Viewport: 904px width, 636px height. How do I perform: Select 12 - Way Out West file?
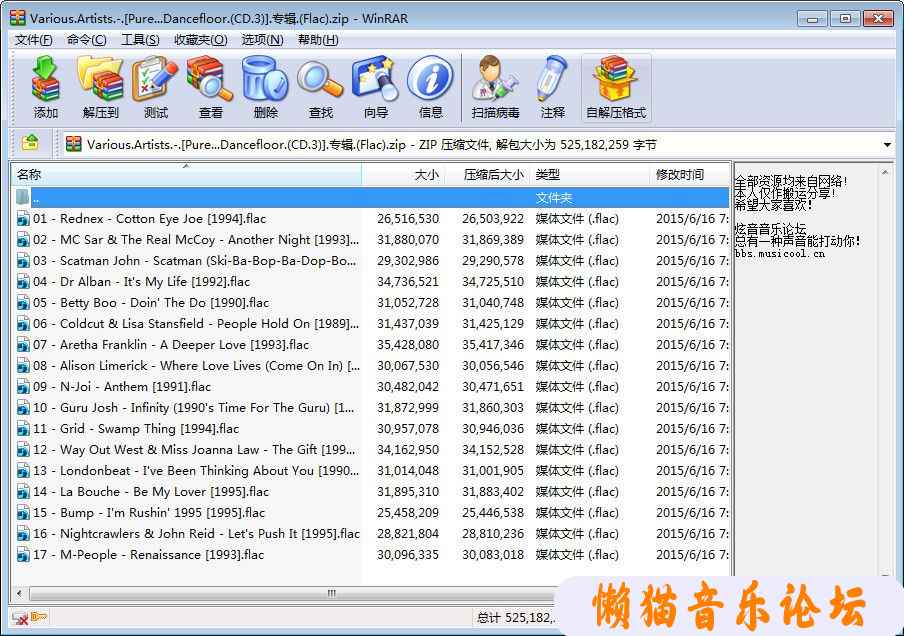tap(194, 450)
